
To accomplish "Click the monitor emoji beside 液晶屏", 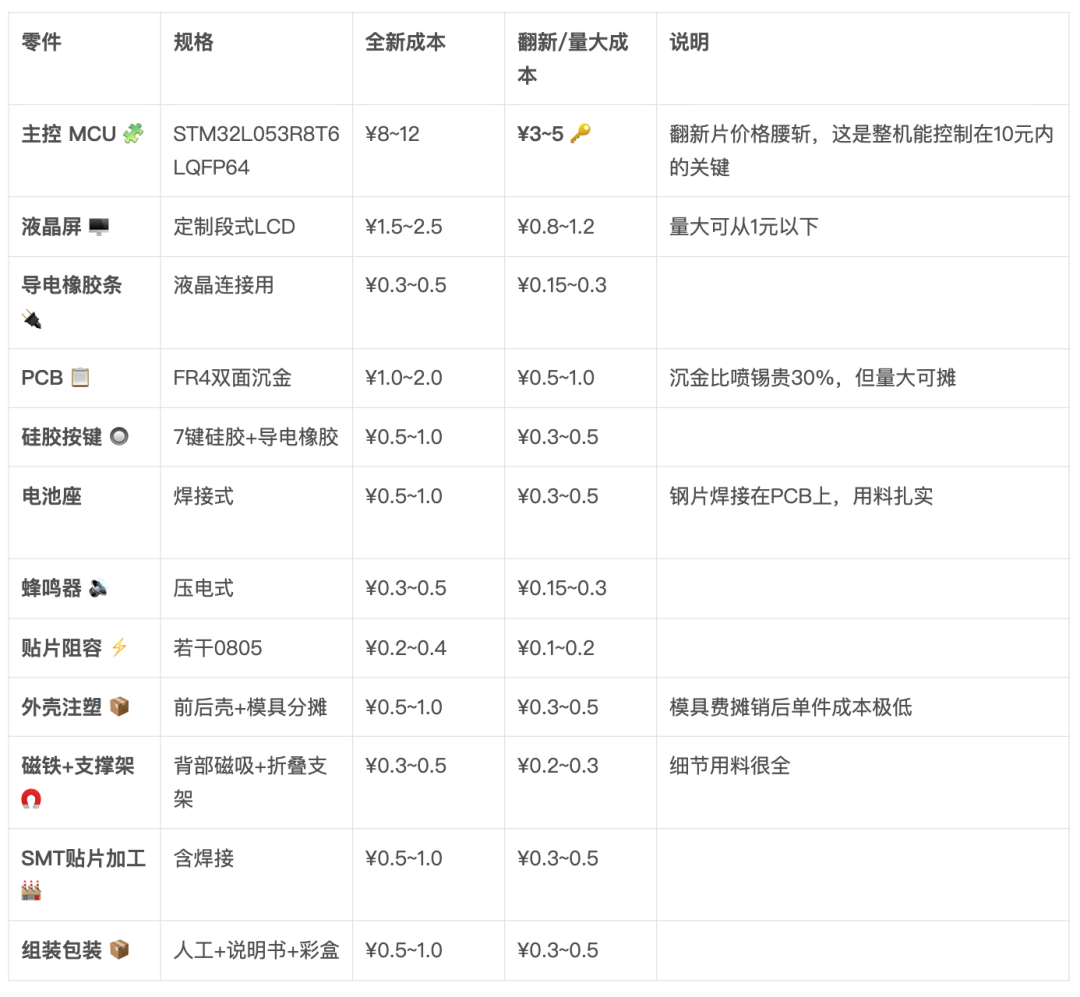I will (99, 226).
